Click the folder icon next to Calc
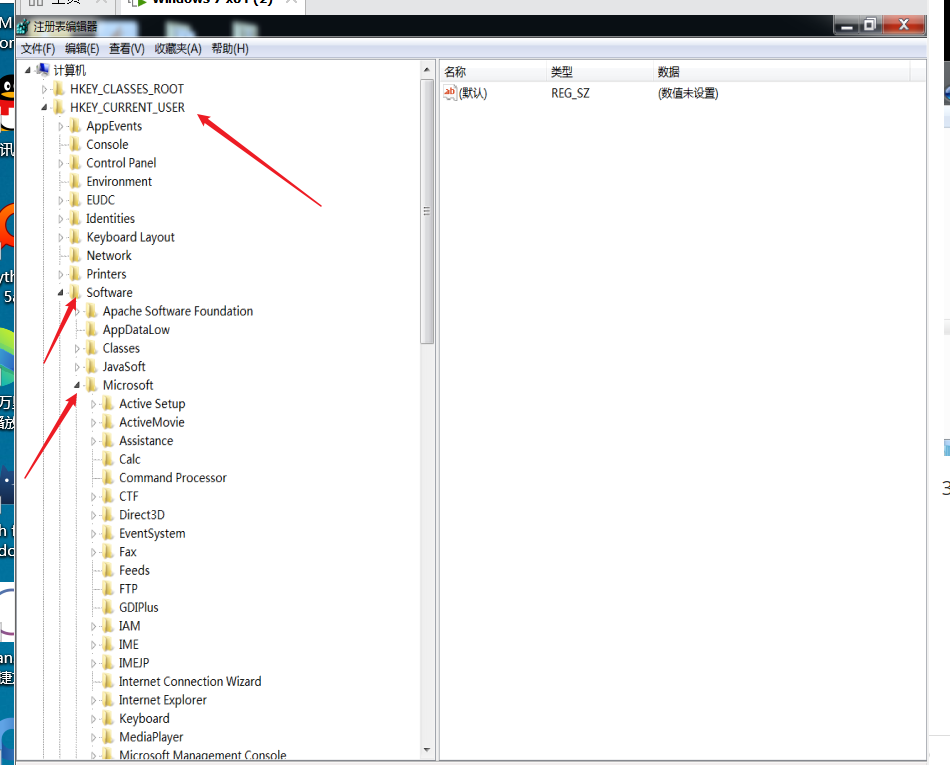Screen dimensions: 950x765 coord(108,459)
